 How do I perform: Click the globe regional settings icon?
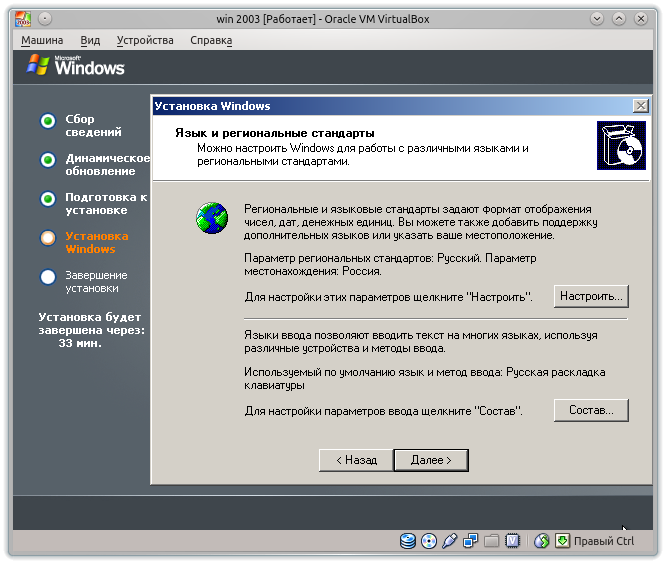[212, 218]
